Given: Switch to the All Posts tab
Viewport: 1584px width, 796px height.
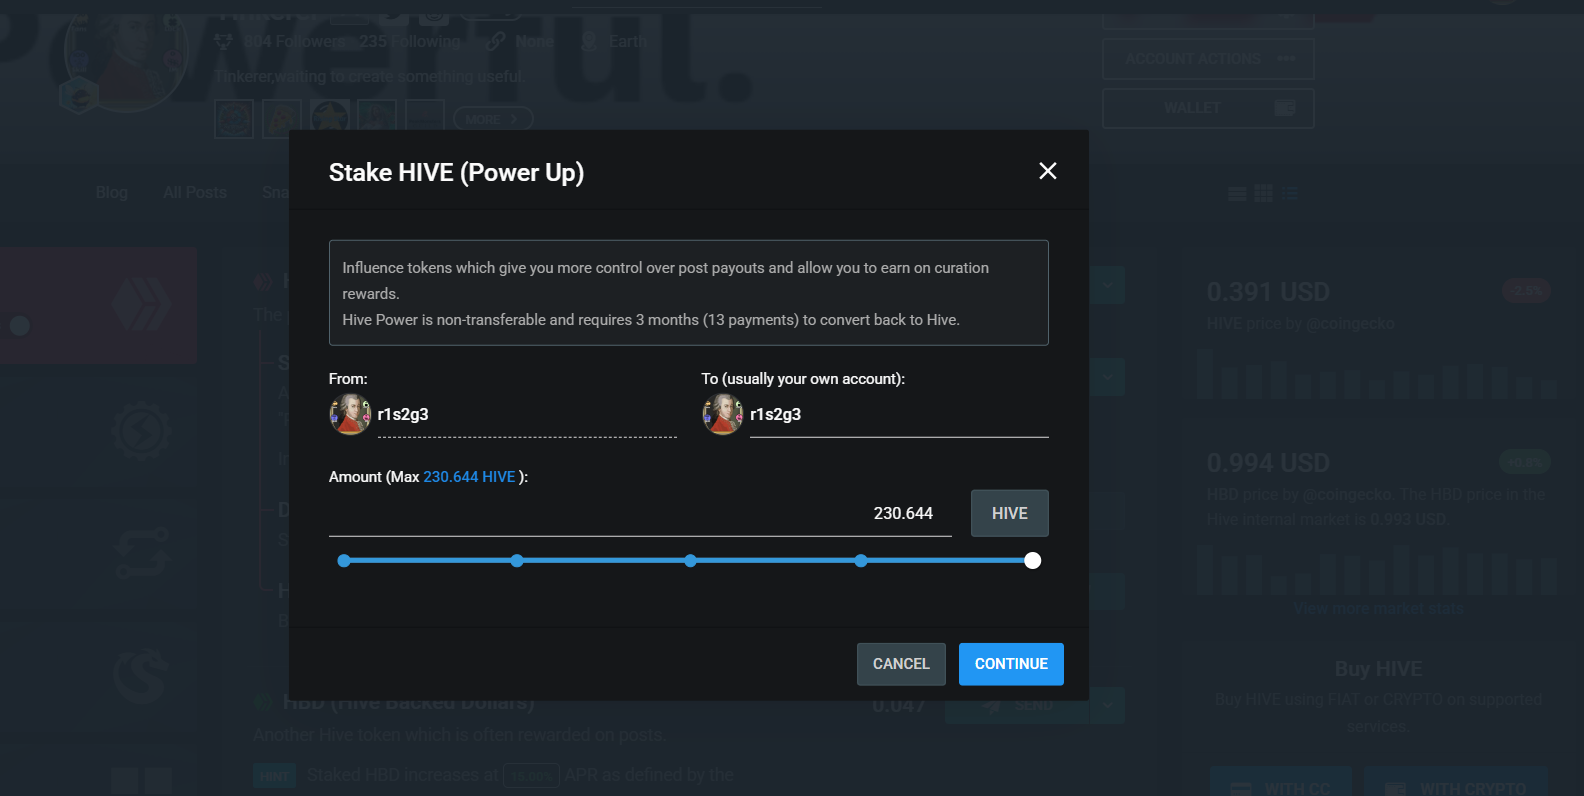Looking at the screenshot, I should 195,192.
